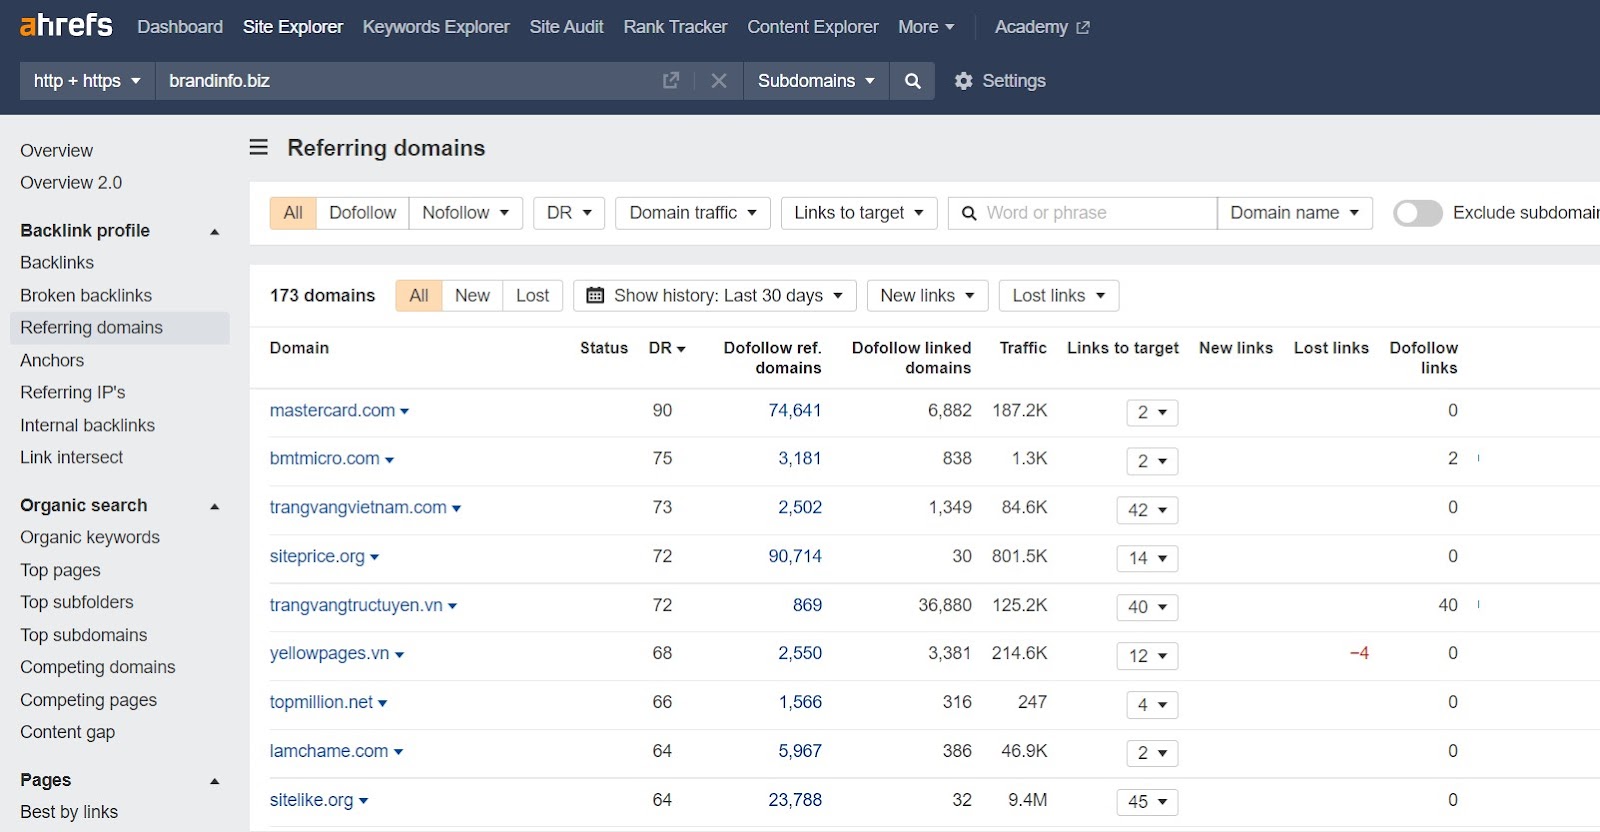Open the http + https protocol dropdown
The height and width of the screenshot is (832, 1600).
click(x=87, y=81)
